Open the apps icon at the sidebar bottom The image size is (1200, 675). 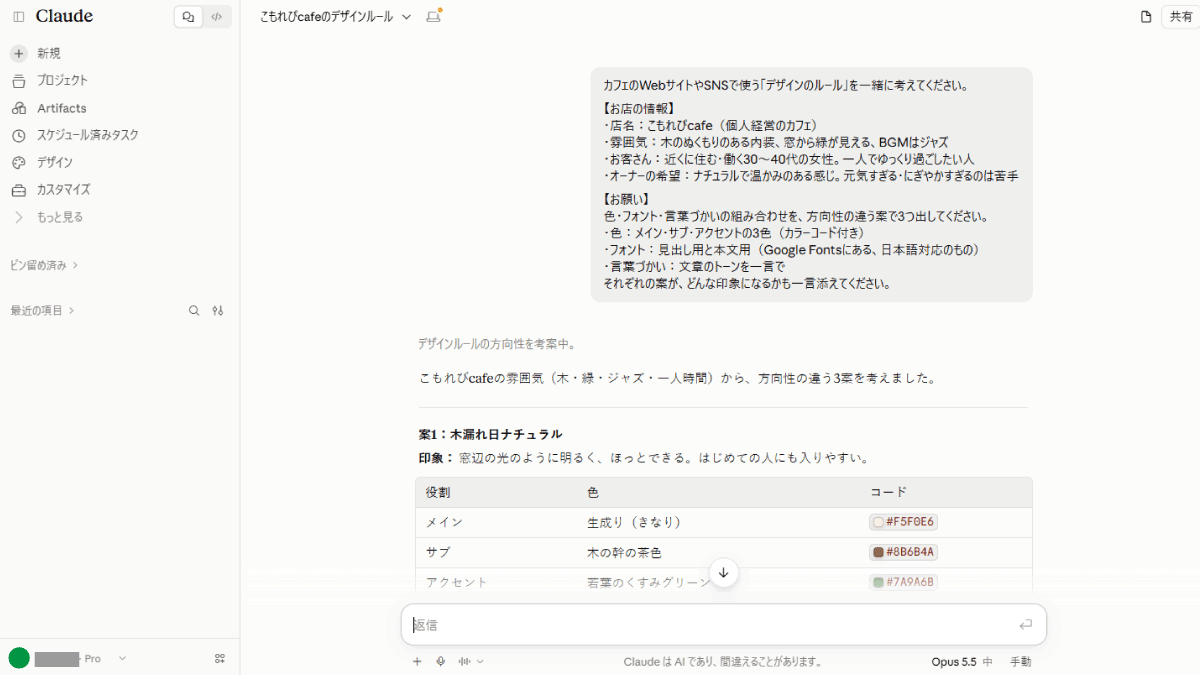pos(219,658)
